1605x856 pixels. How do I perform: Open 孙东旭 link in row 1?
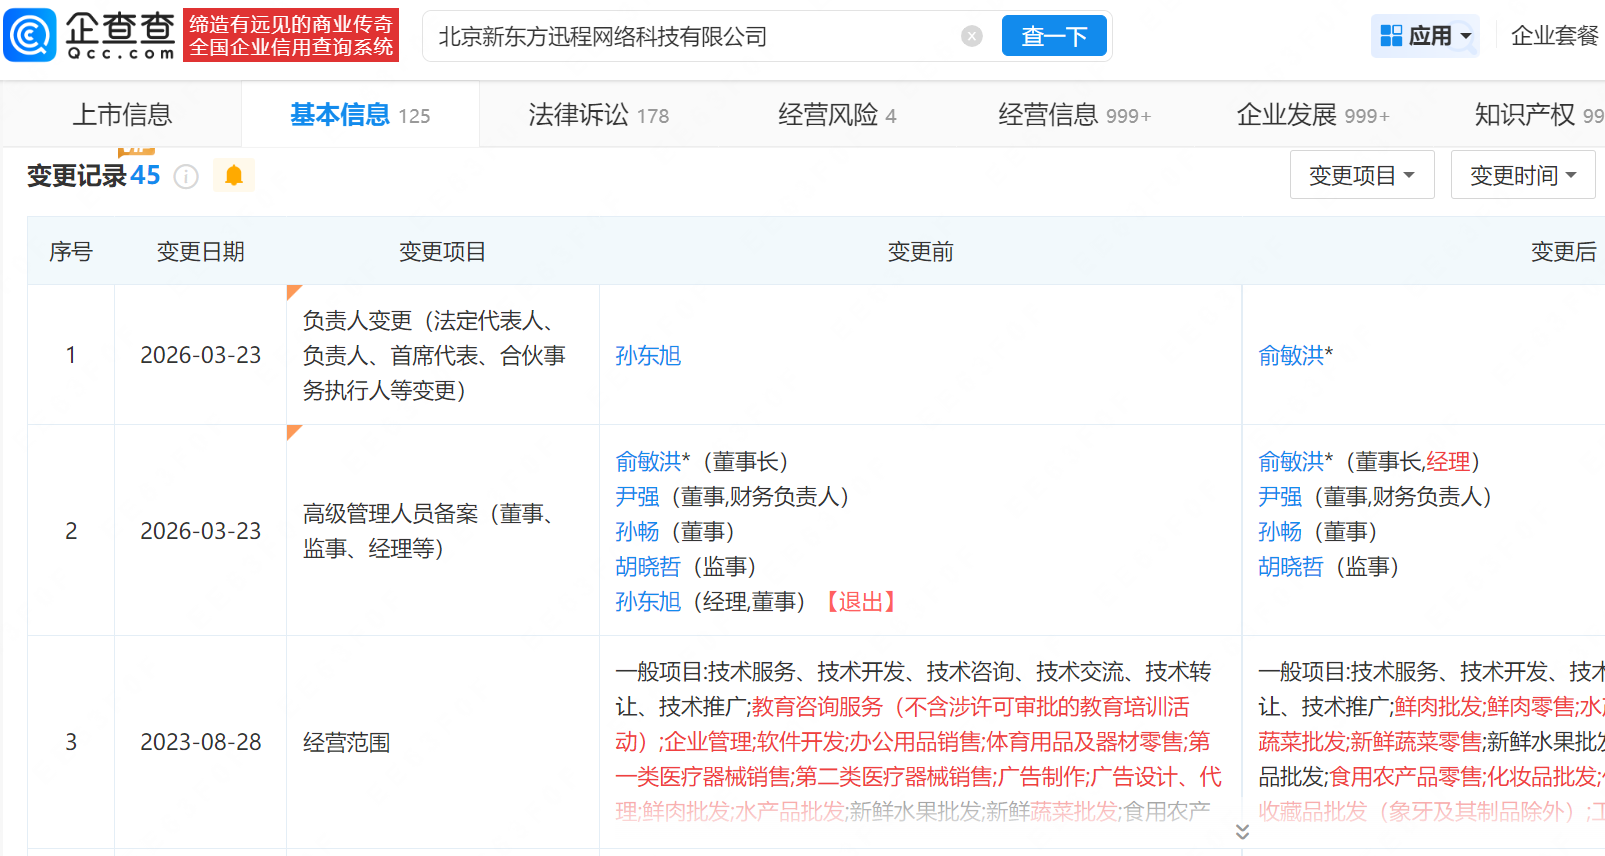pos(648,356)
